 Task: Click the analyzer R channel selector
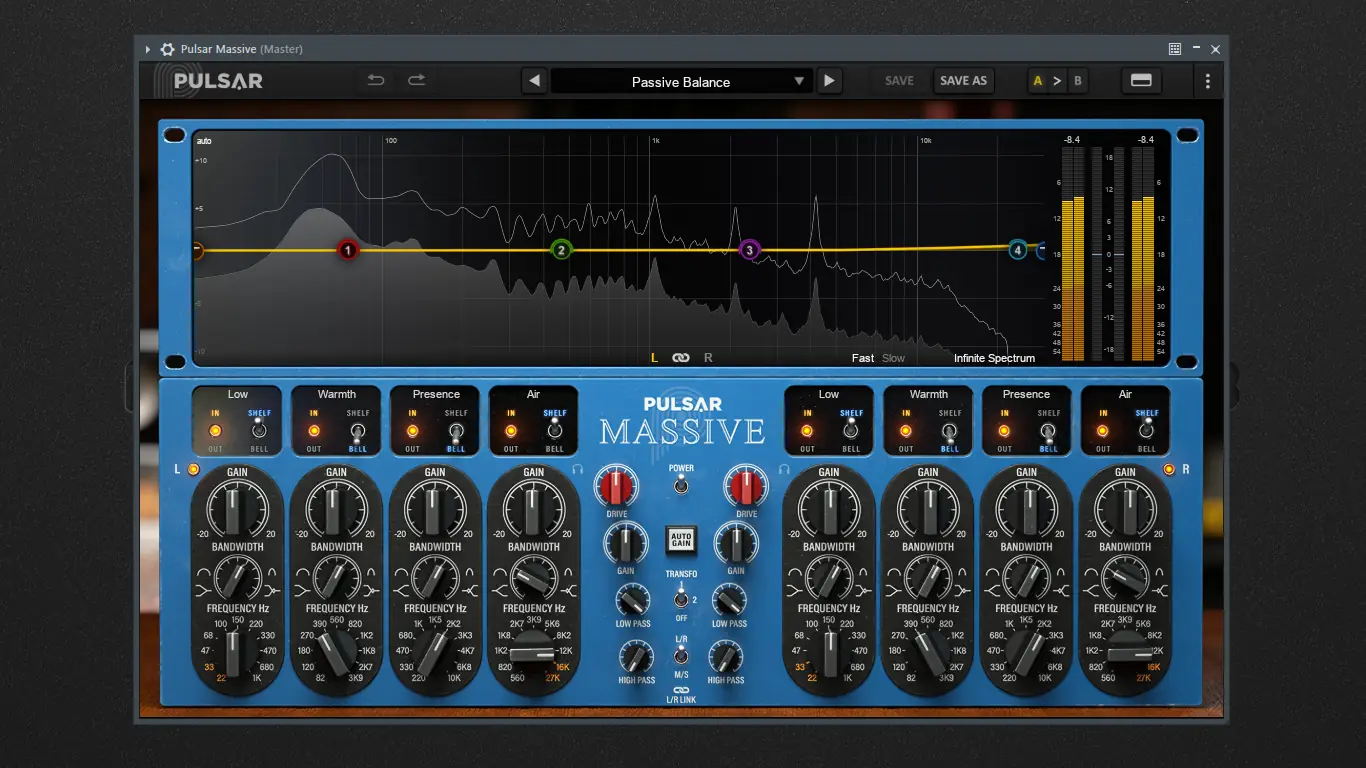tap(708, 358)
